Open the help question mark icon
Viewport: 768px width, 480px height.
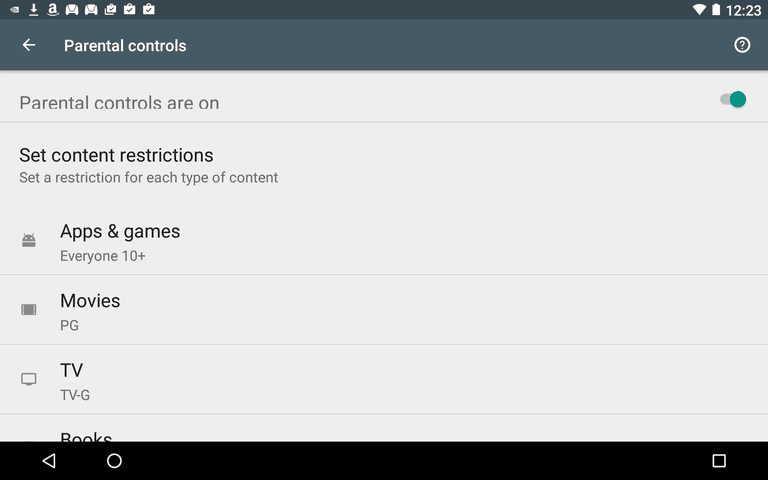click(x=742, y=45)
